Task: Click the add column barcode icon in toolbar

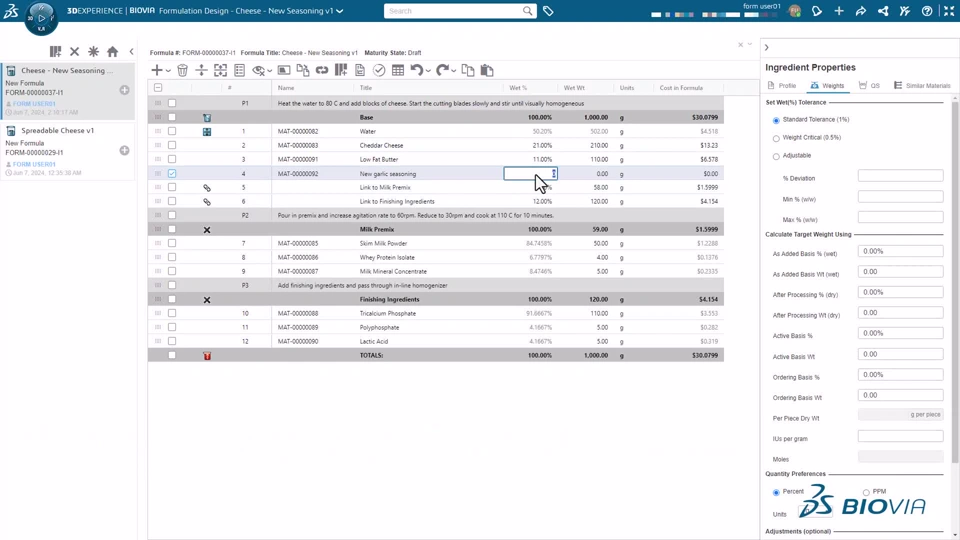Action: (x=341, y=70)
